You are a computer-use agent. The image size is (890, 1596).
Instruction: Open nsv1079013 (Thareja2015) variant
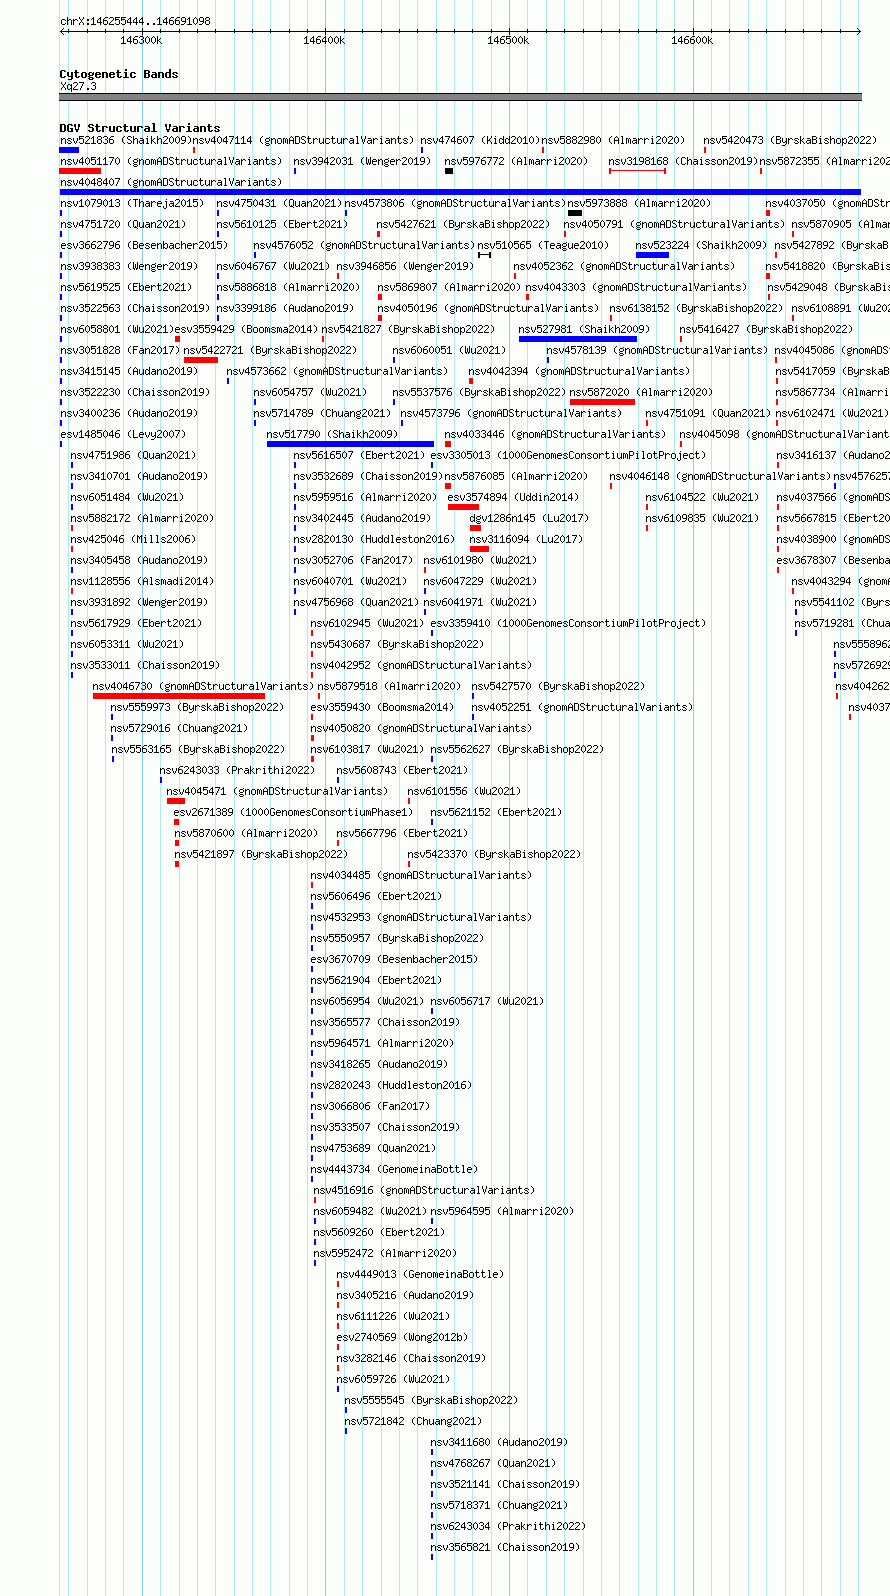tap(132, 204)
